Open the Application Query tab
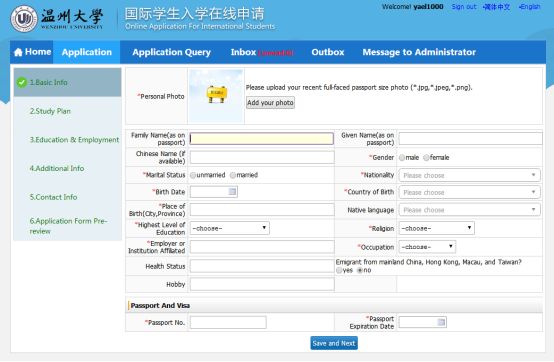Screen dimensions: 554x362 pyautogui.click(x=171, y=52)
